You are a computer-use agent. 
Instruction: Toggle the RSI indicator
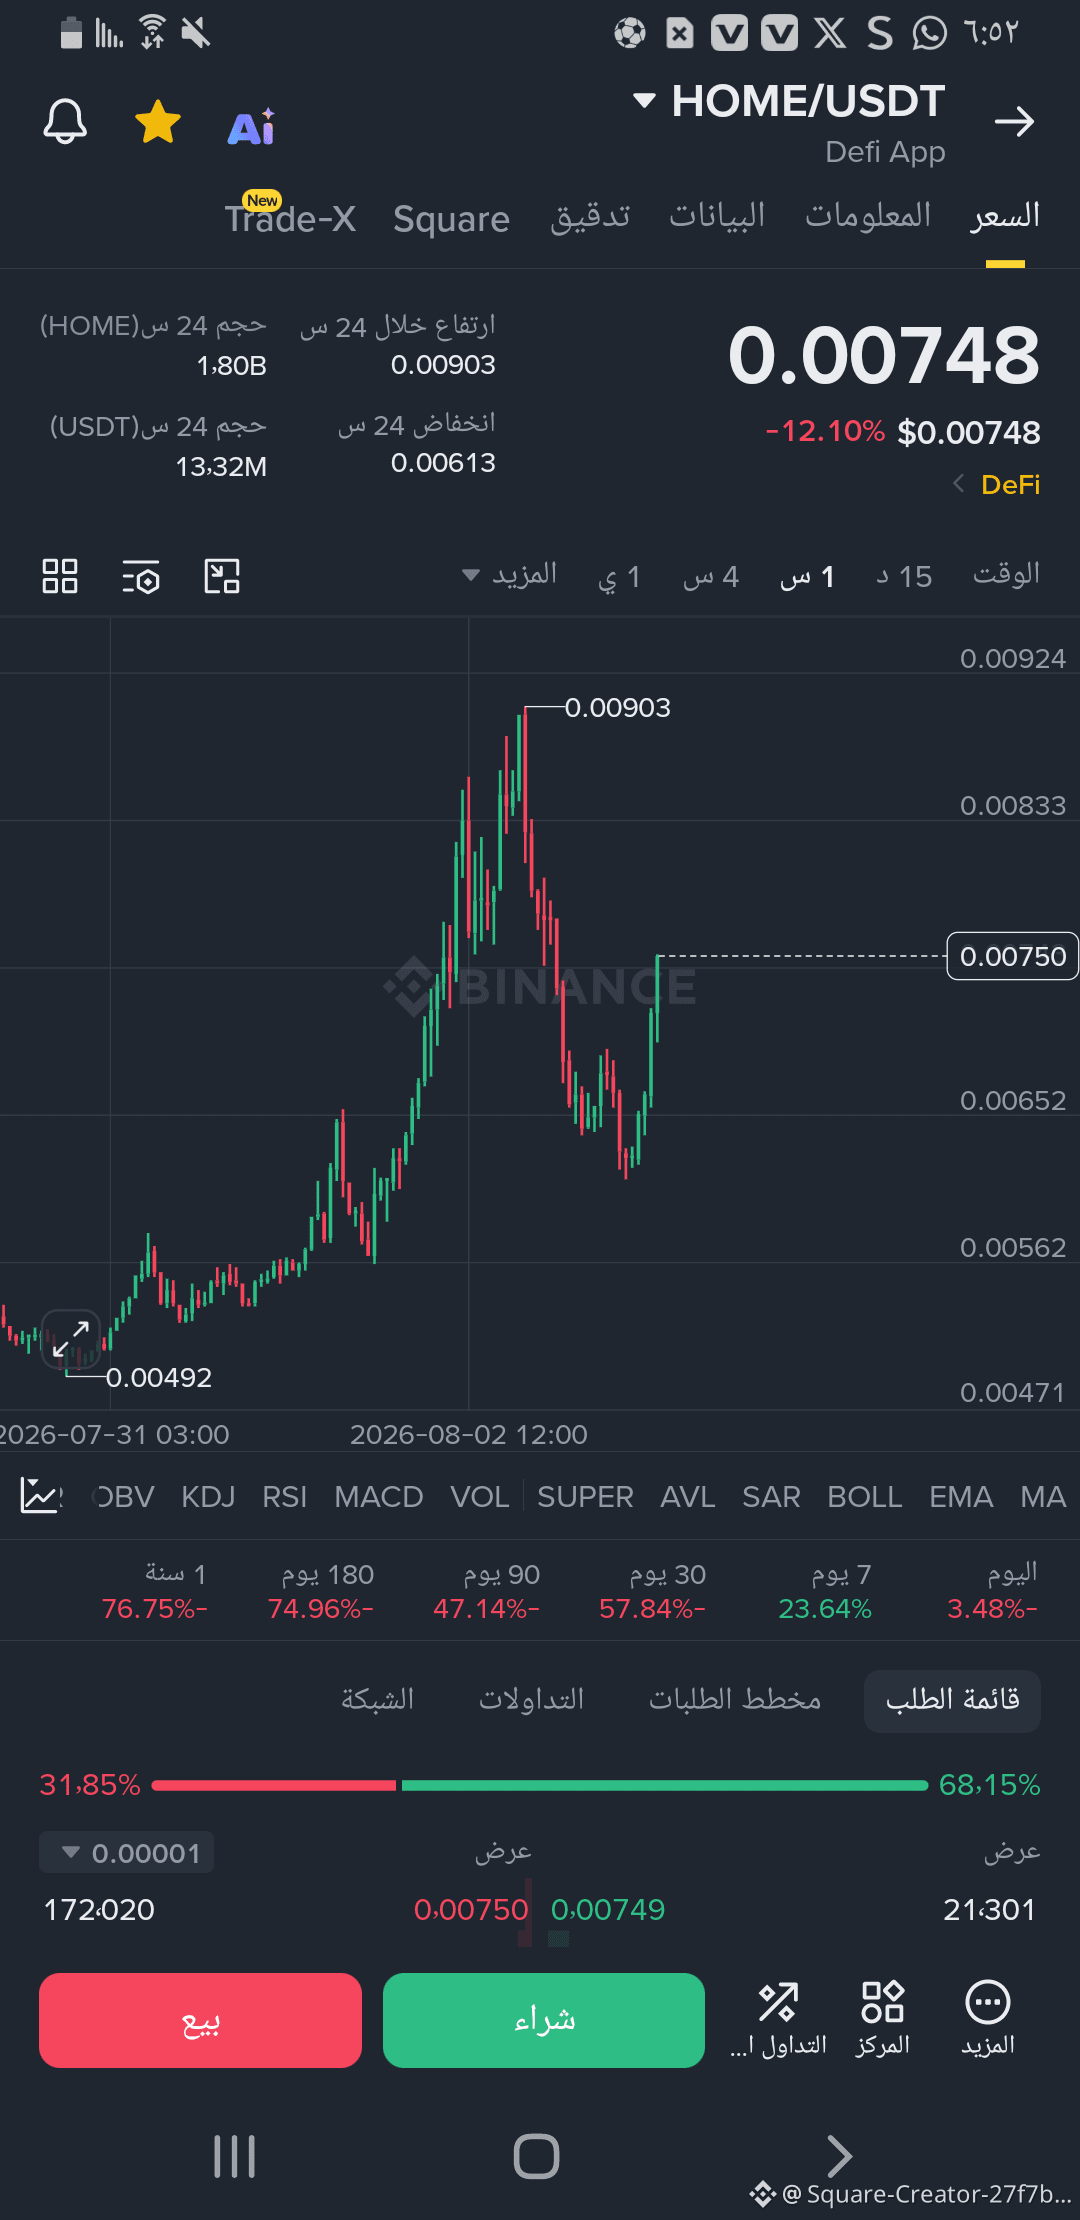click(x=284, y=1497)
